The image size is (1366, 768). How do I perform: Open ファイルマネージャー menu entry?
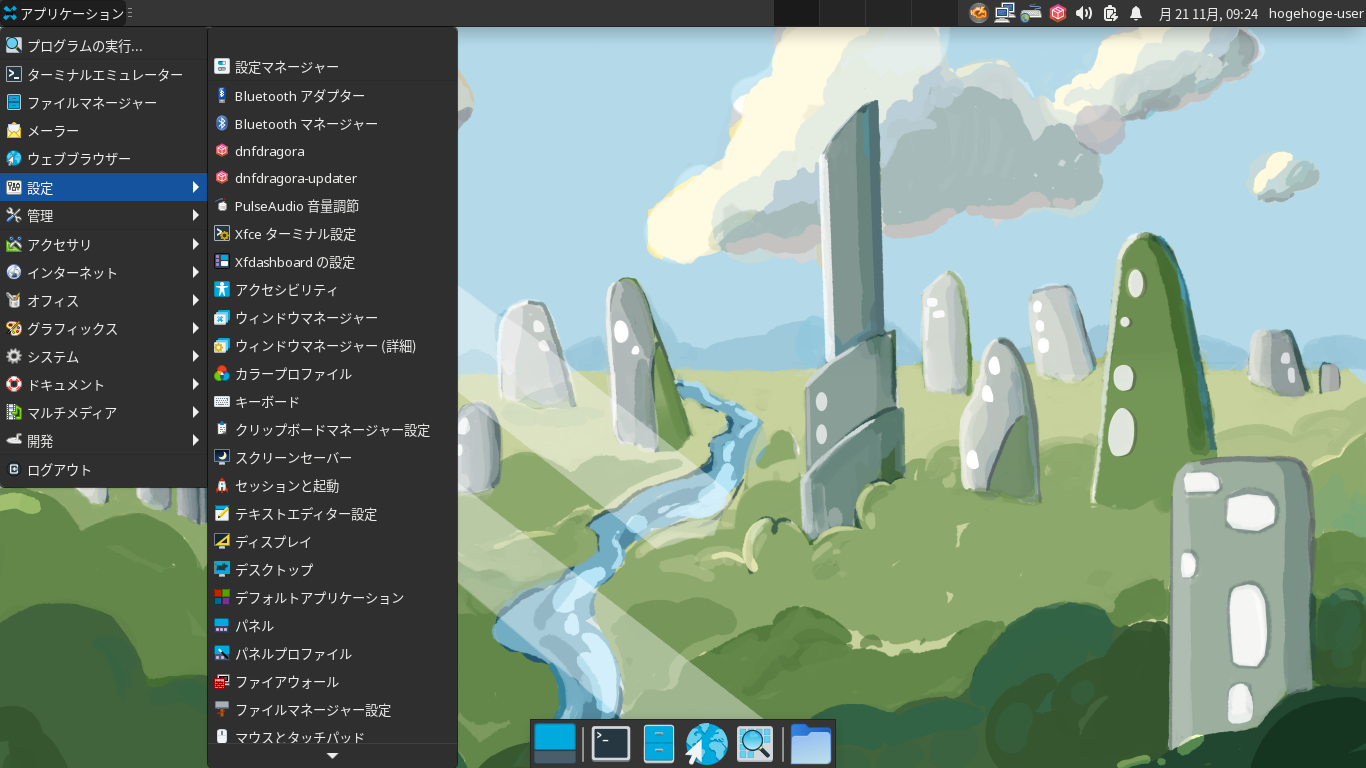pos(103,102)
